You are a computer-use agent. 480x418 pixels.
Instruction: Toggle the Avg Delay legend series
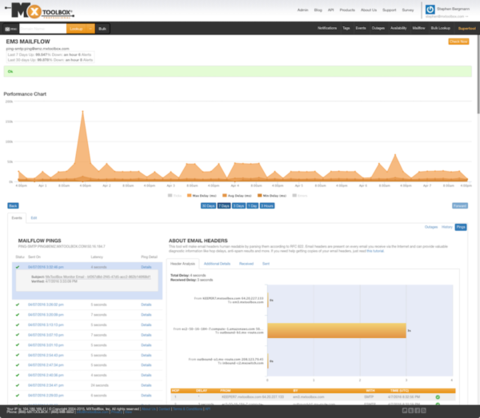click(238, 196)
